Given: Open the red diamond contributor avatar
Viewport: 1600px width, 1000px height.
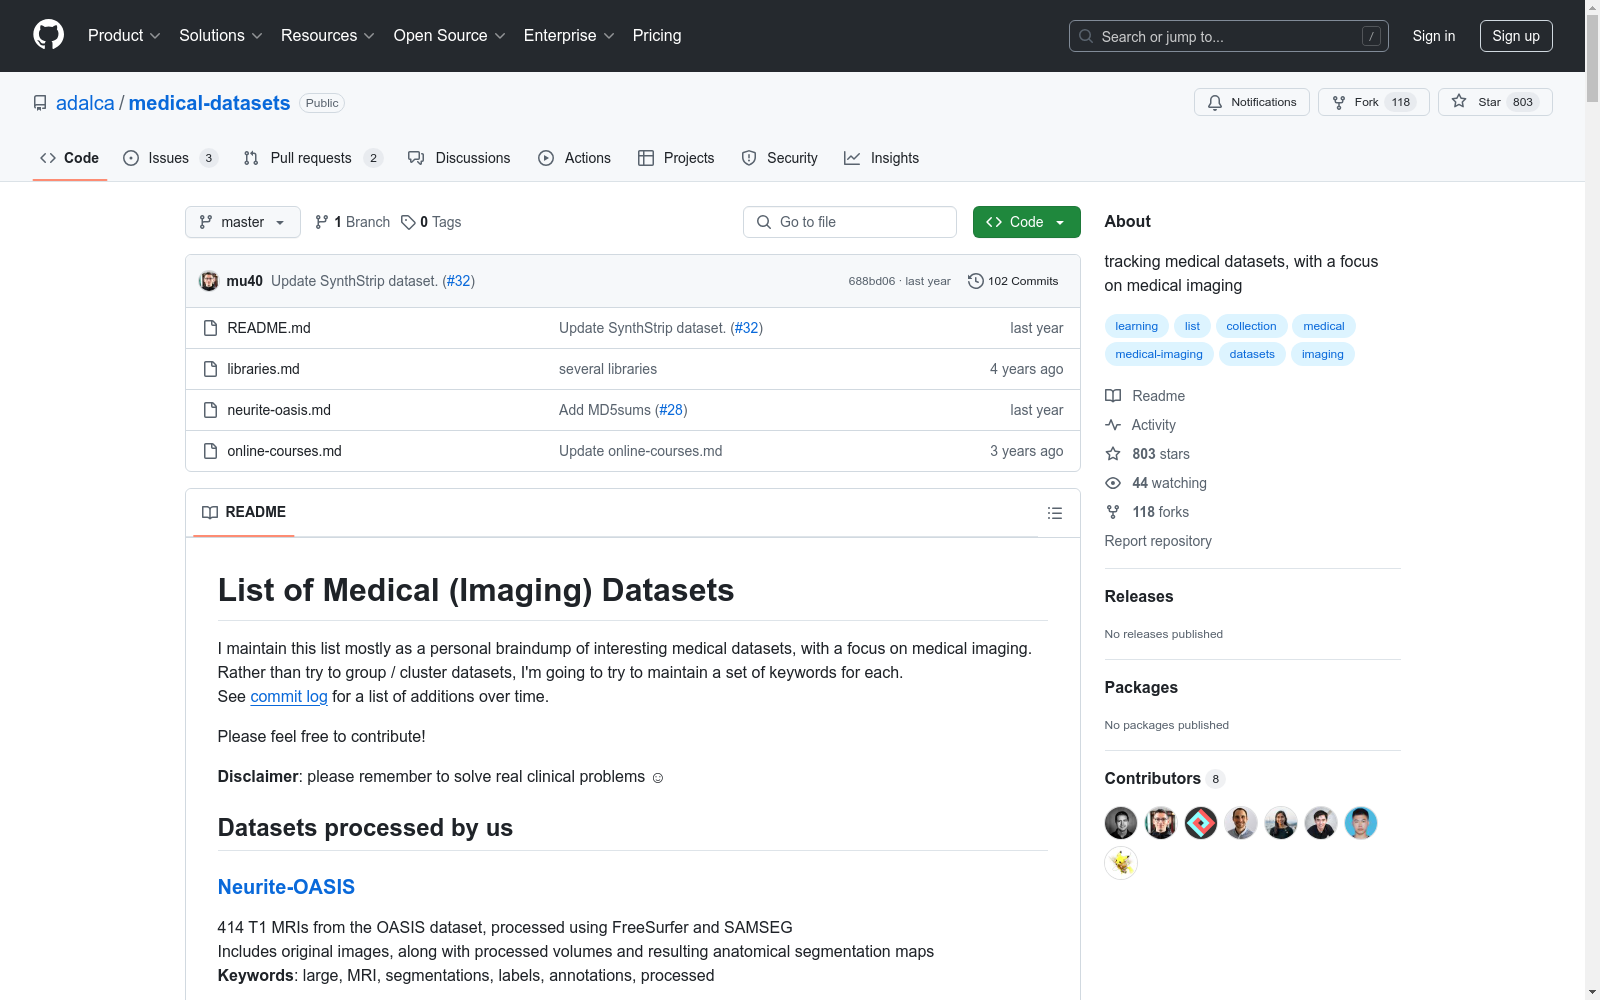Looking at the screenshot, I should 1201,823.
